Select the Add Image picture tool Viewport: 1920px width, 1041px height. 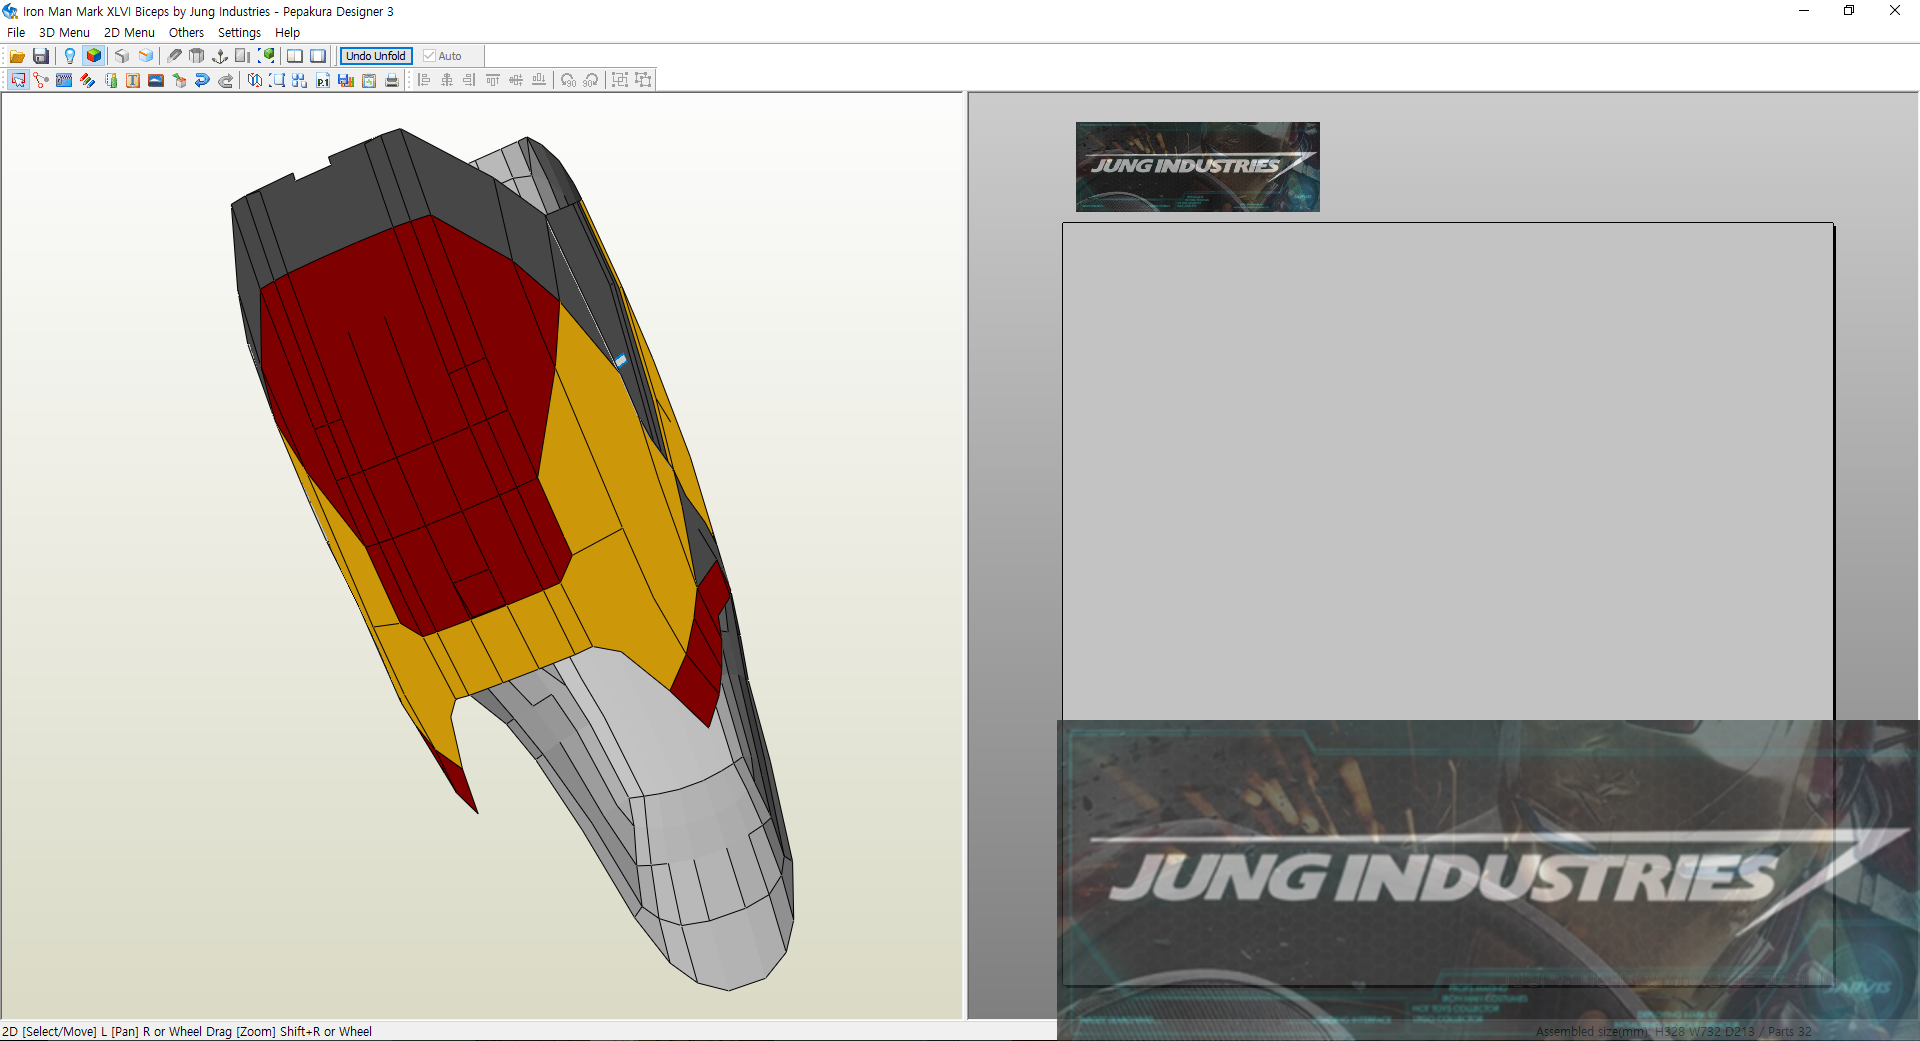tap(156, 80)
